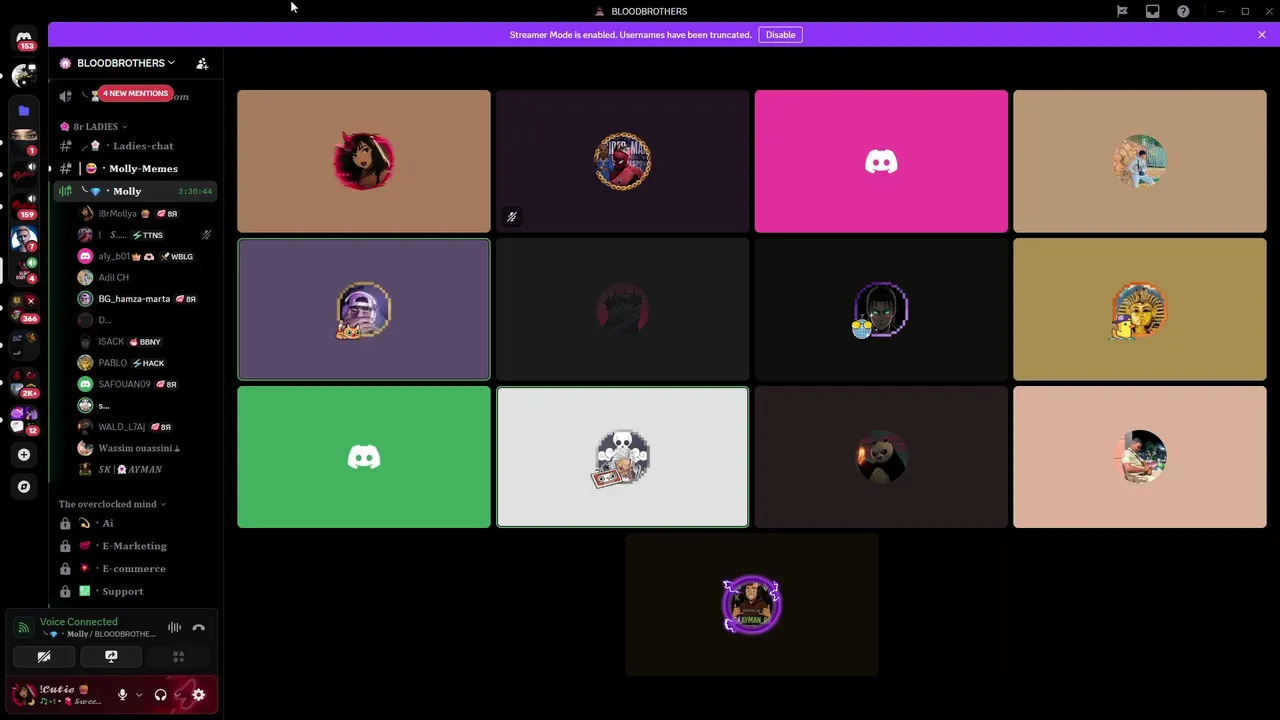Viewport: 1280px width, 720px height.
Task: Disconnect from voice call icon
Action: click(198, 628)
